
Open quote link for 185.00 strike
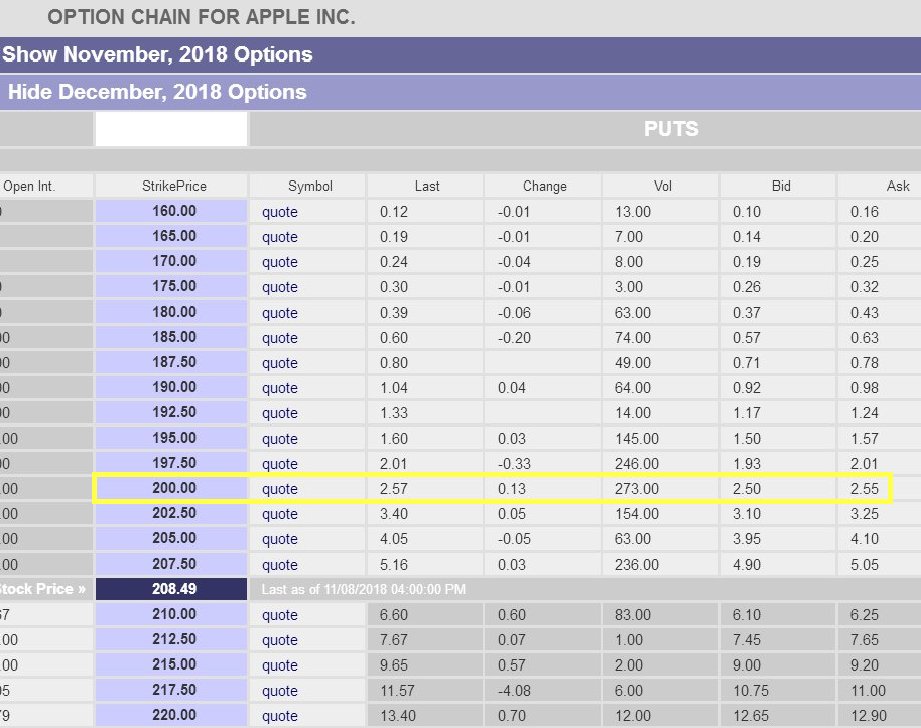click(280, 338)
